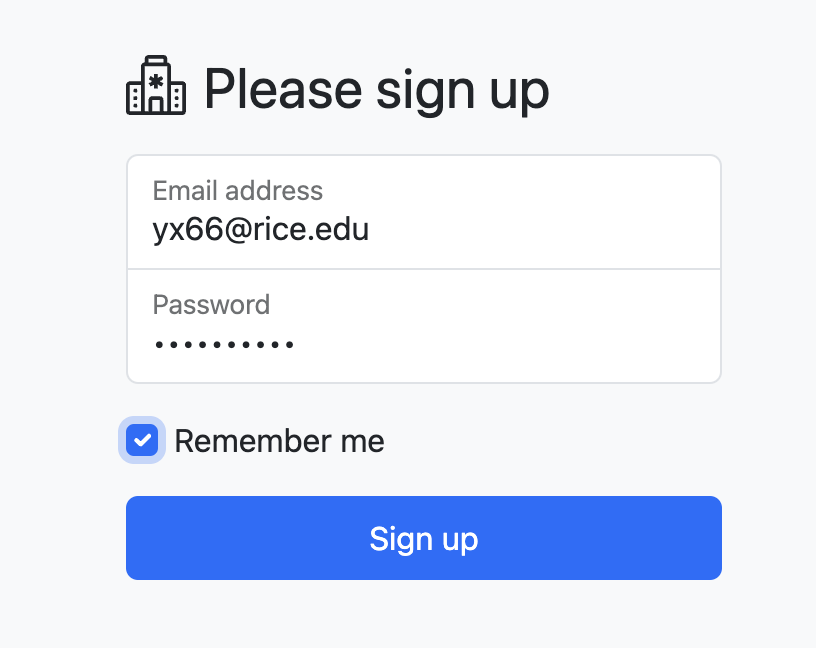Click the "Please sign up" heading

pos(376,90)
